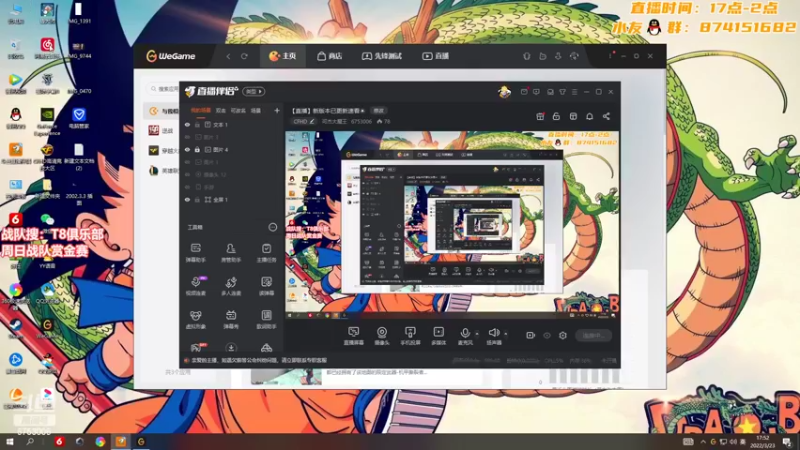Open WeGame 直播 tab

pos(435,56)
